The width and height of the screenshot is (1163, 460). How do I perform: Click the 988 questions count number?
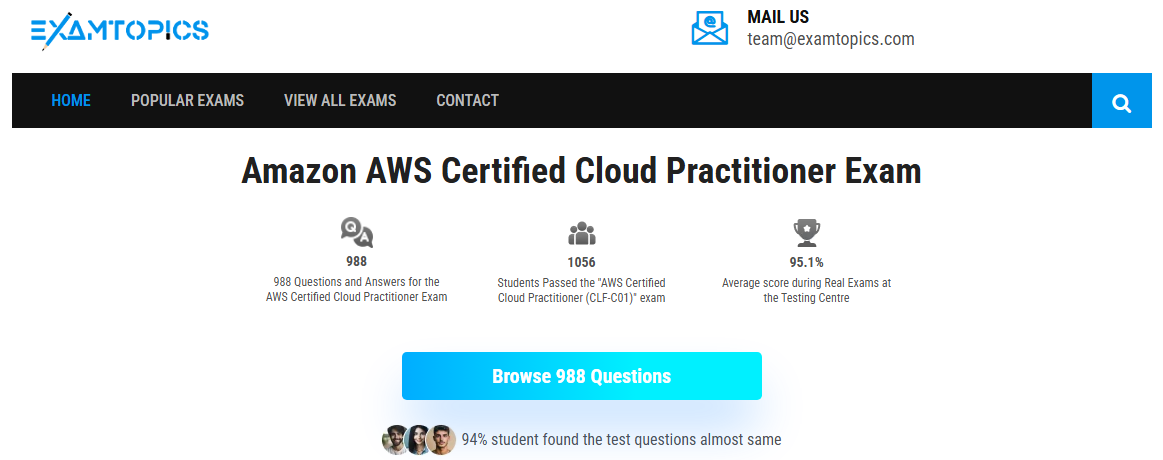pyautogui.click(x=356, y=262)
